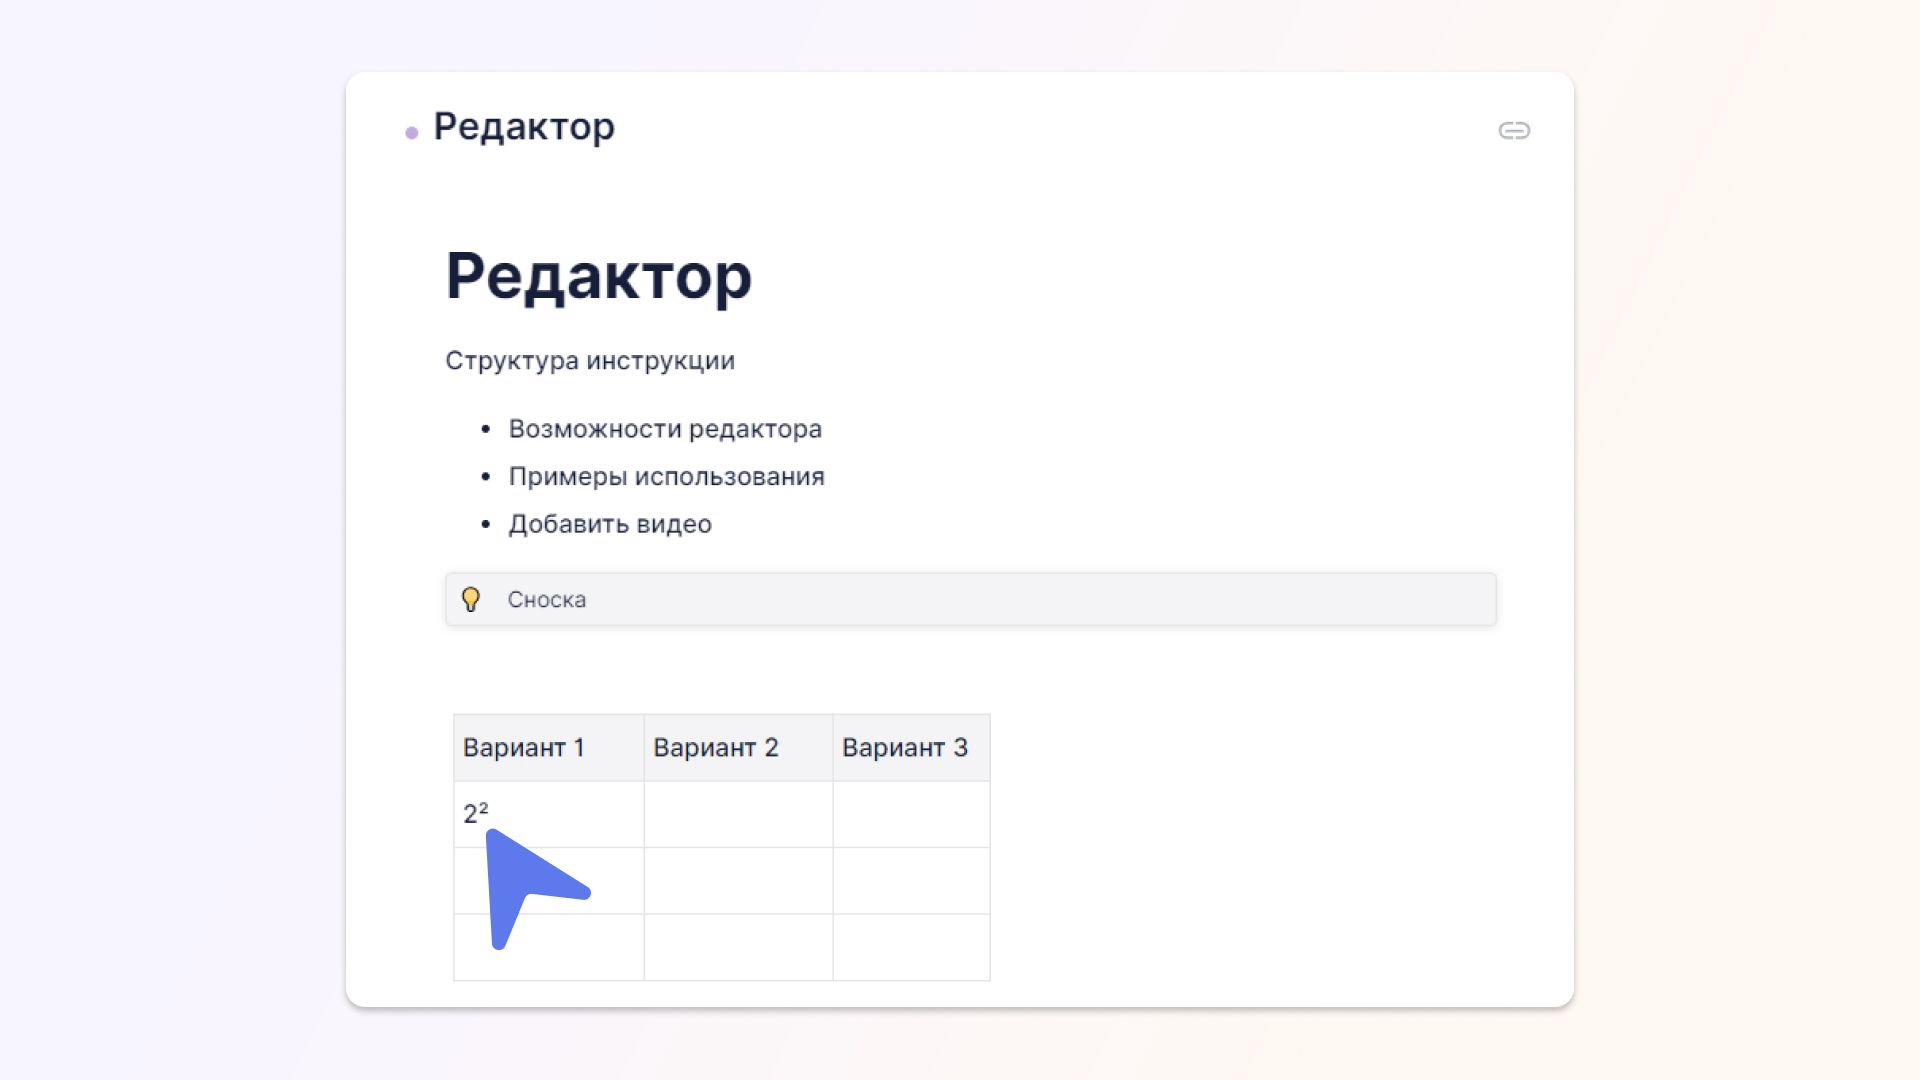Image resolution: width=1920 pixels, height=1080 pixels.
Task: Select the Примеры использования bullet
Action: [x=666, y=476]
